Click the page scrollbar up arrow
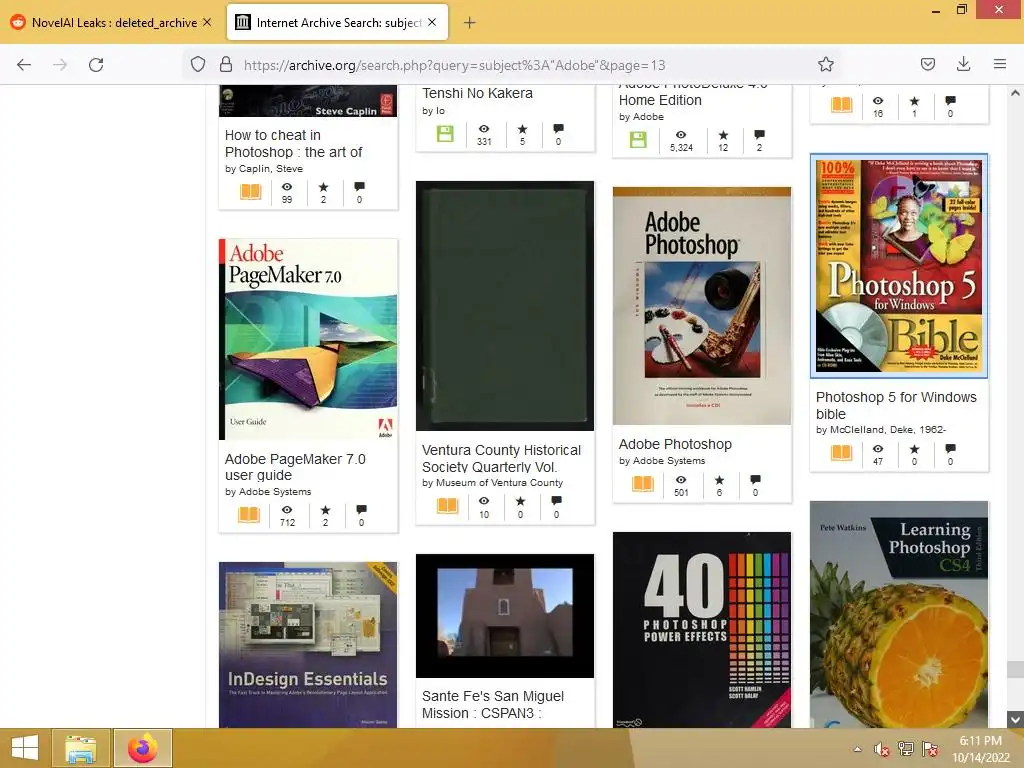The height and width of the screenshot is (768, 1024). pyautogui.click(x=1015, y=93)
